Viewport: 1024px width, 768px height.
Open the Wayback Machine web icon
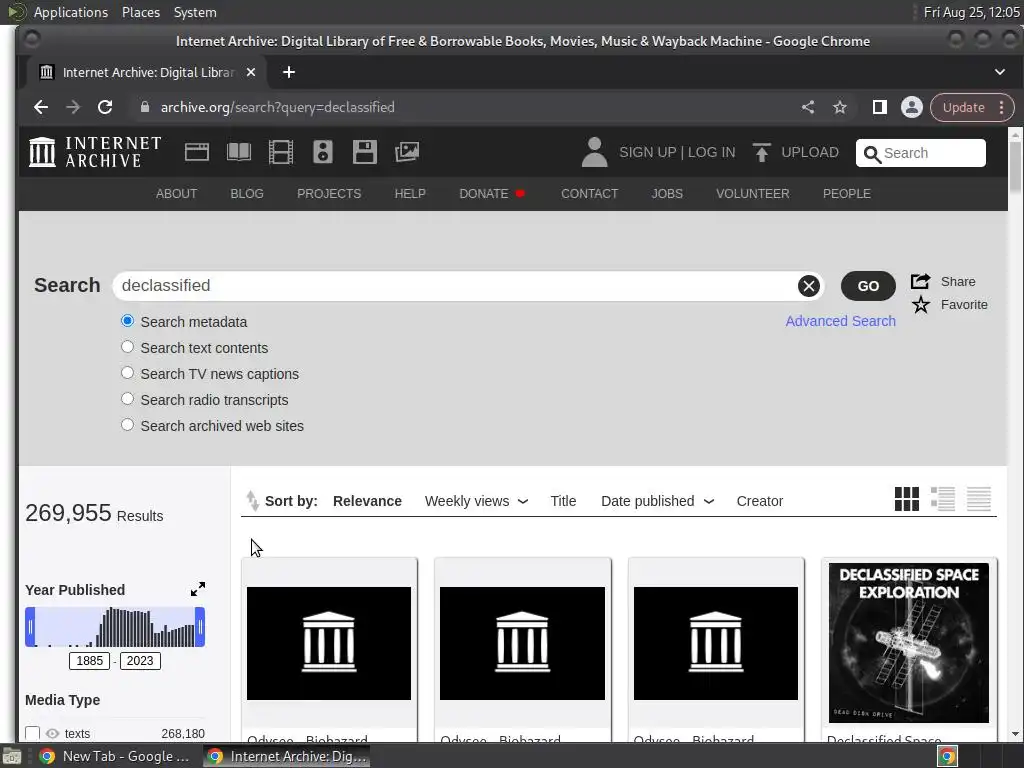[197, 152]
